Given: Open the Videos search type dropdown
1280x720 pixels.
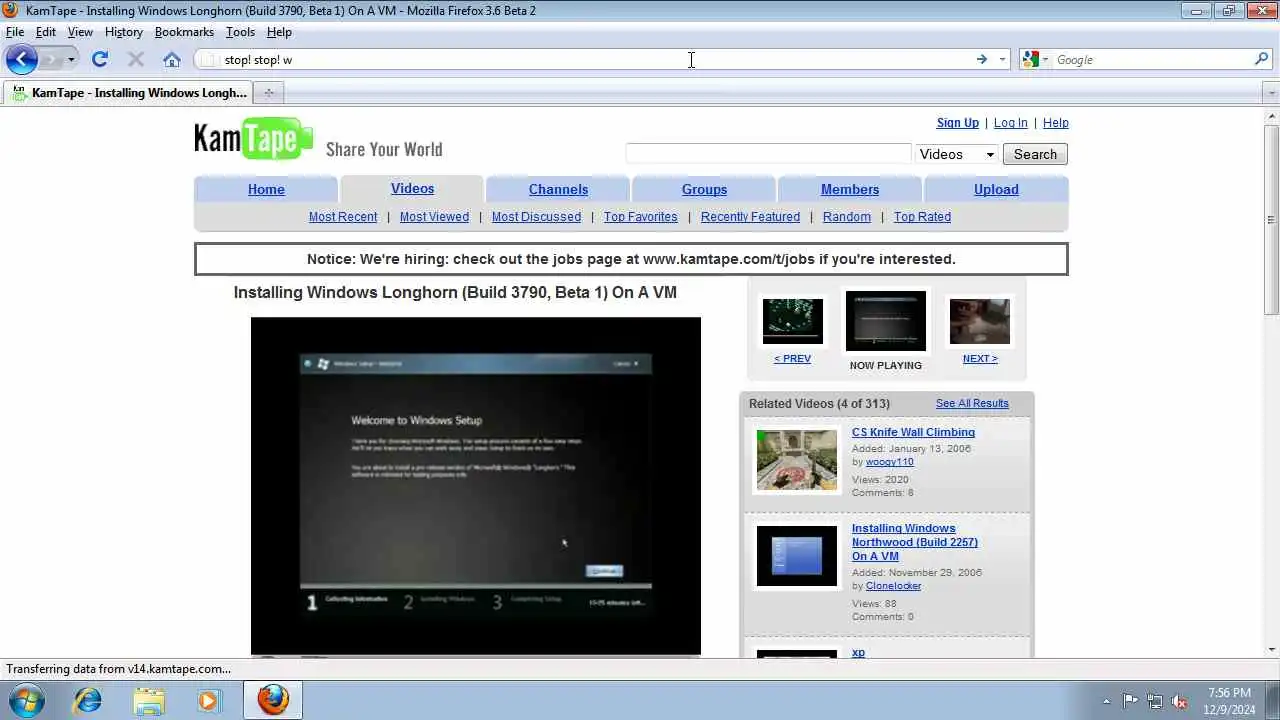Looking at the screenshot, I should pos(957,154).
